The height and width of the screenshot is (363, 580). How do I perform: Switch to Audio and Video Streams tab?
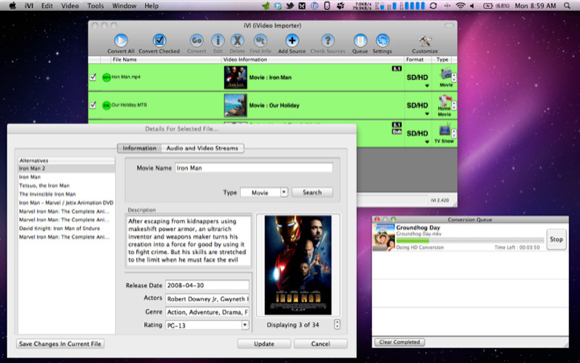(202, 148)
